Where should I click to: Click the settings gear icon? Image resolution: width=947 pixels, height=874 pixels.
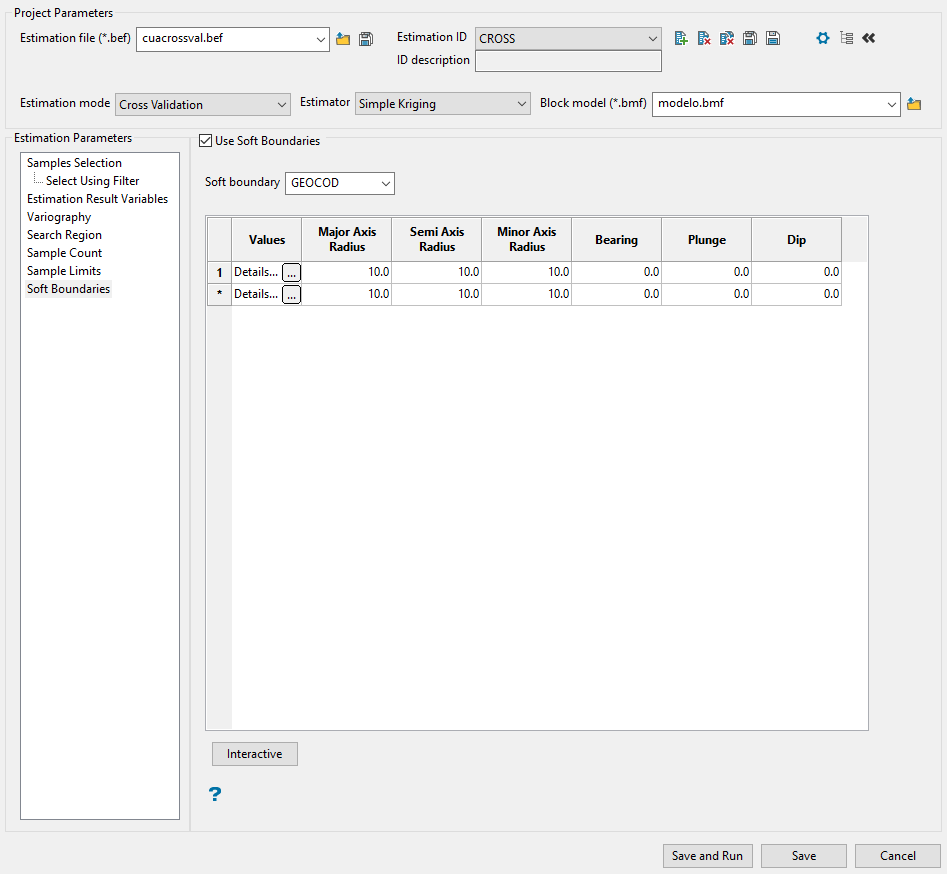[x=823, y=38]
